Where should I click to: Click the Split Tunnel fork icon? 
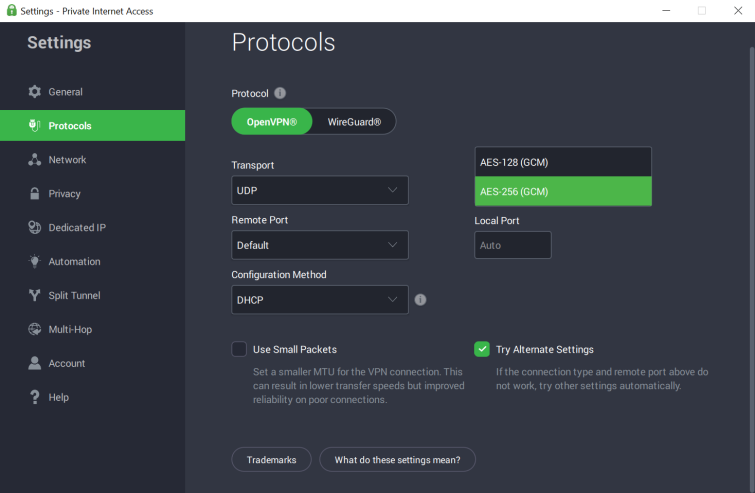pyautogui.click(x=35, y=295)
